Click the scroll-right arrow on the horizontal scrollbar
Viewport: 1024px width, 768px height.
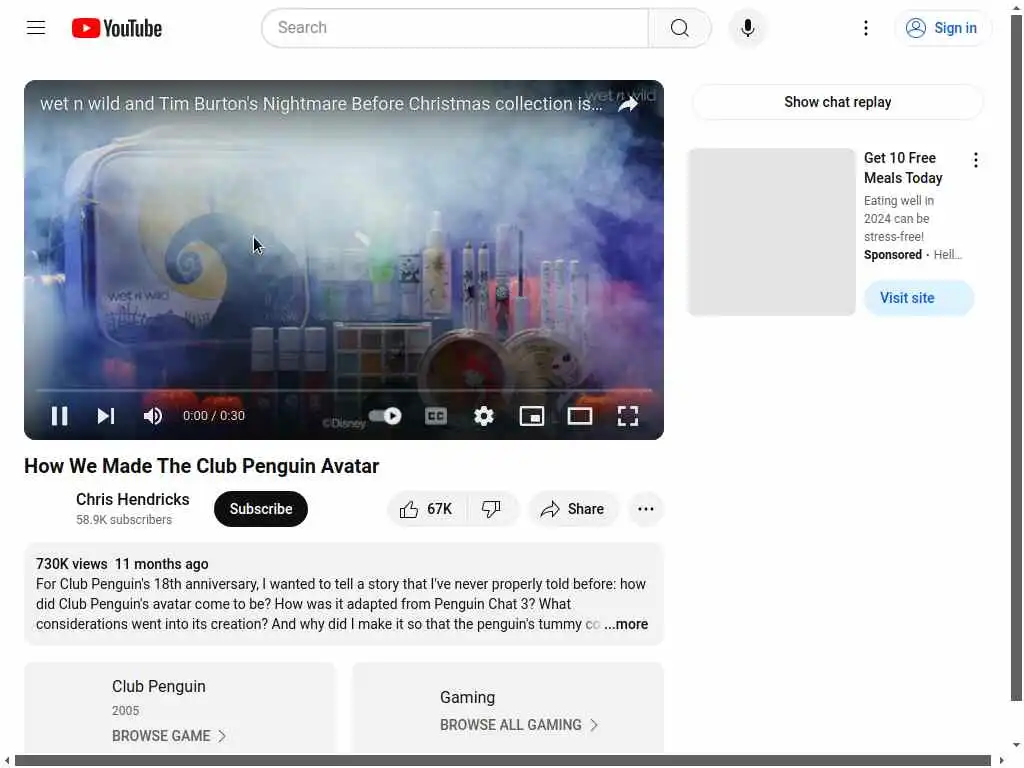(1001, 761)
